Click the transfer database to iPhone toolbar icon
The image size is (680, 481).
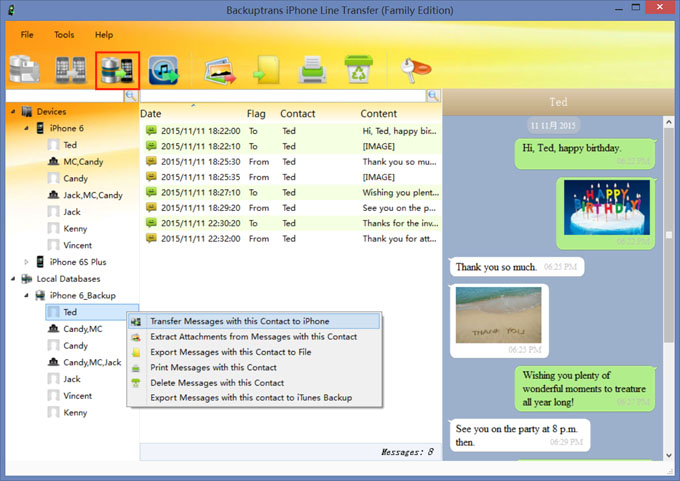117,70
